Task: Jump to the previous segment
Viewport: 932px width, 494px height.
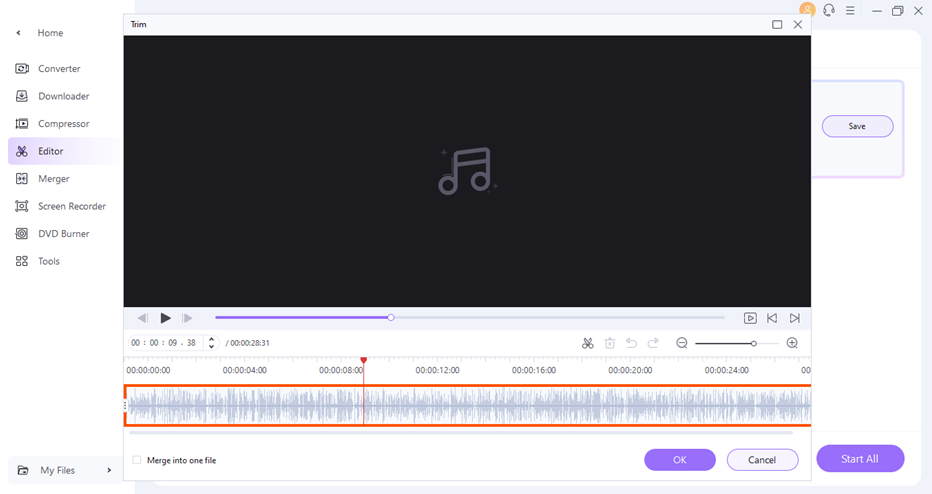Action: tap(772, 318)
